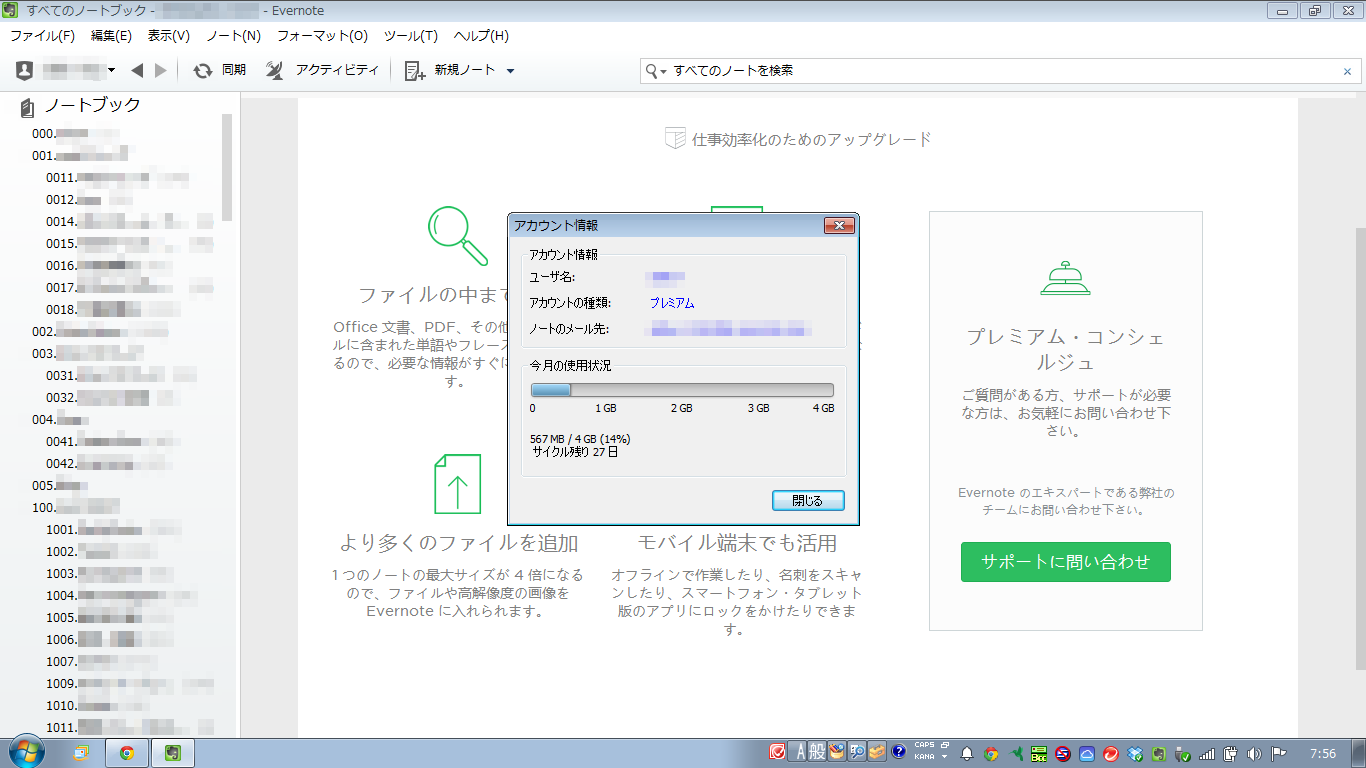Click the upgrade header book icon
Viewport: 1366px width, 768px height.
tap(675, 138)
